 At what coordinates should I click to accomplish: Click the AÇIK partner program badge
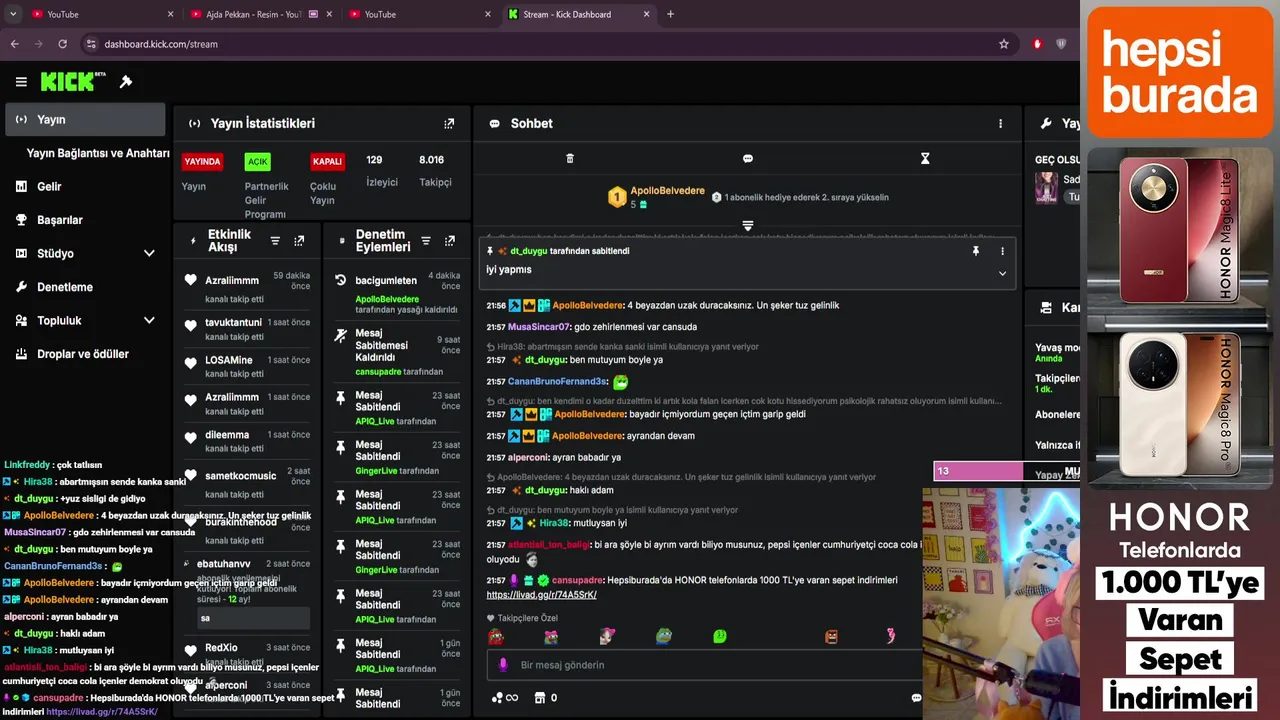pos(258,161)
